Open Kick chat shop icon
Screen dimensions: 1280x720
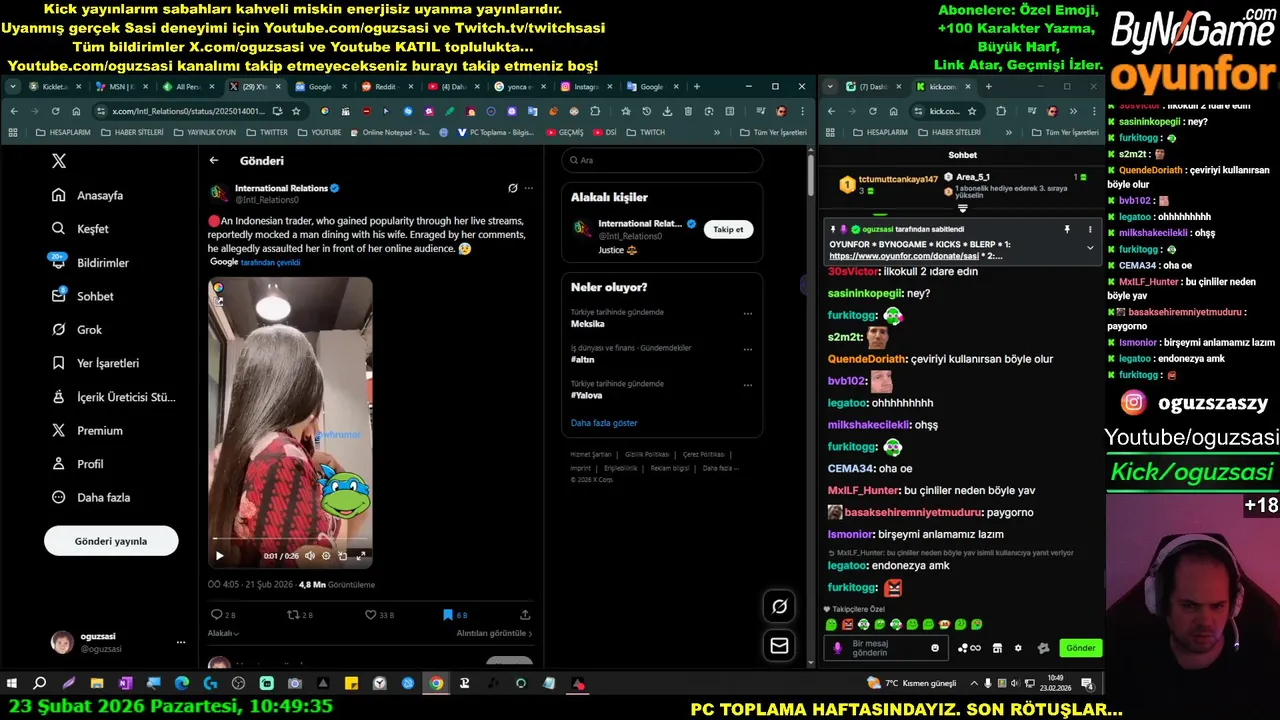click(997, 648)
